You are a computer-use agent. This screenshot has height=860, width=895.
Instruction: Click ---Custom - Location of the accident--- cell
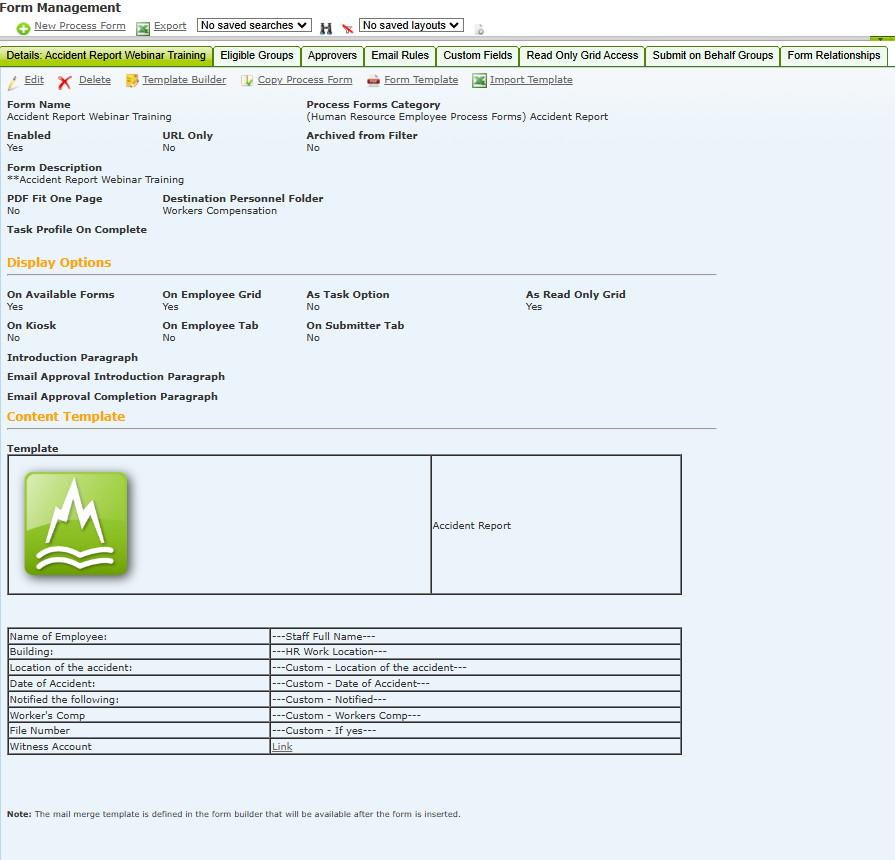(x=475, y=668)
